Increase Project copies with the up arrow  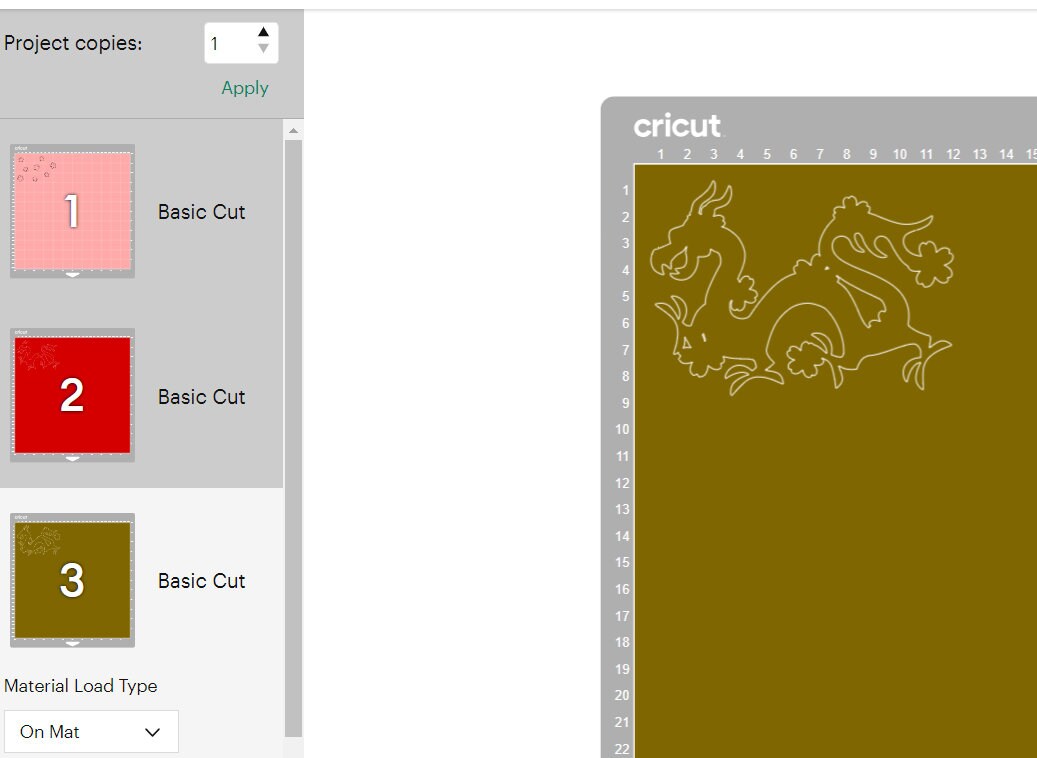(x=262, y=31)
